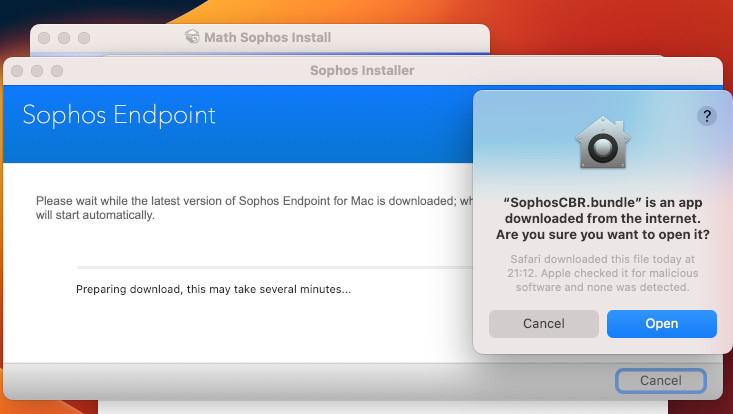Click the Math Sophos Install title icon
733x414 pixels.
pyautogui.click(x=192, y=36)
